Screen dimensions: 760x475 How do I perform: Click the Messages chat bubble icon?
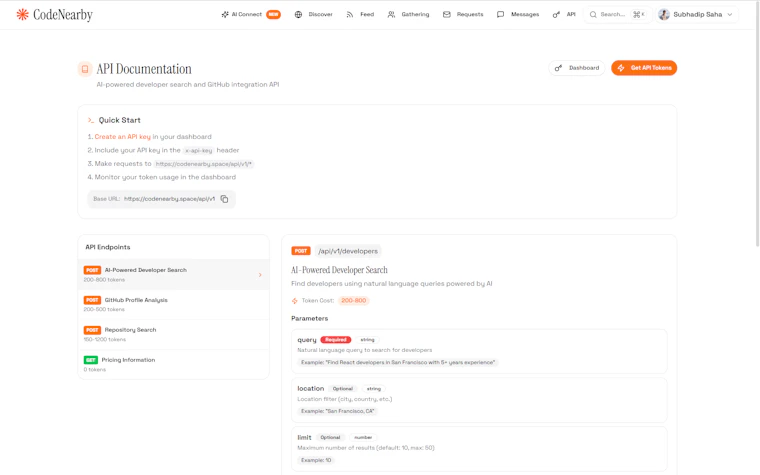[500, 15]
